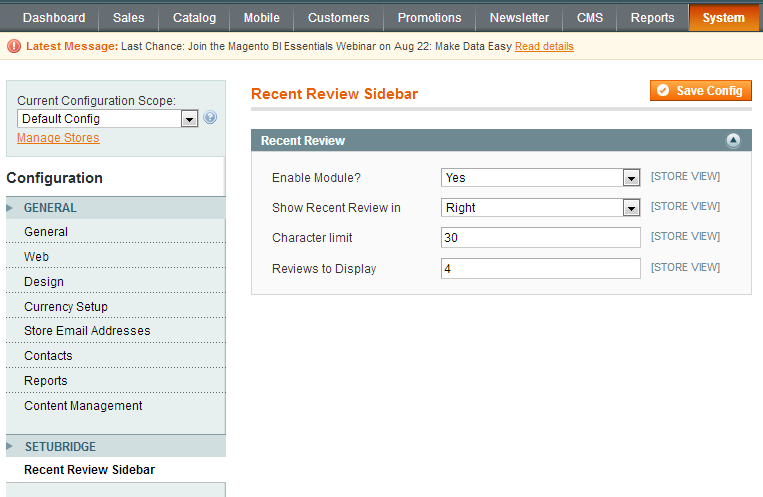
Task: Select Currency Setup in configuration sidebar
Action: pyautogui.click(x=66, y=307)
